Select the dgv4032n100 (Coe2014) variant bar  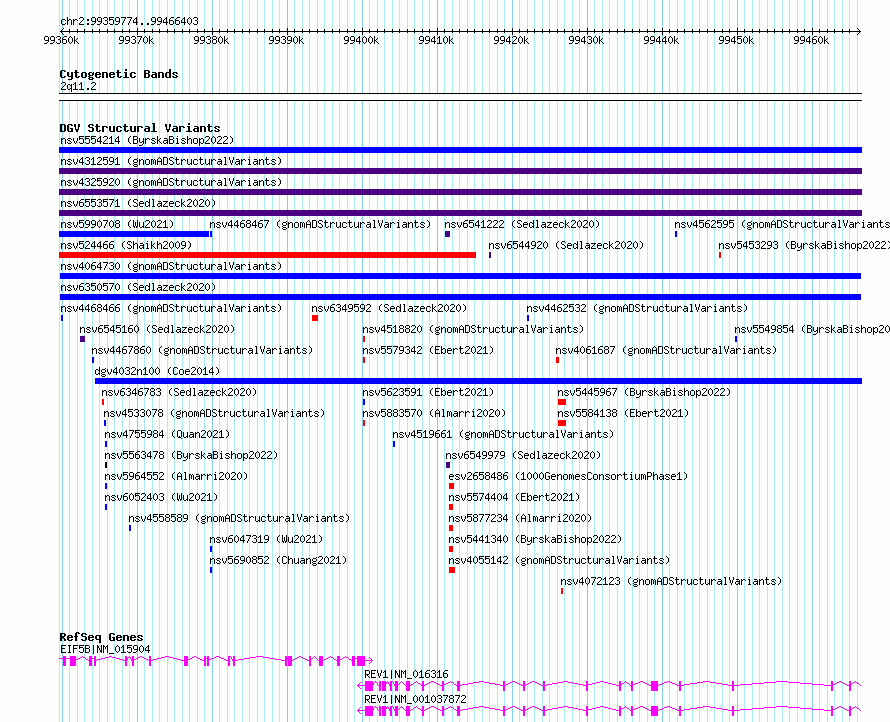(478, 381)
